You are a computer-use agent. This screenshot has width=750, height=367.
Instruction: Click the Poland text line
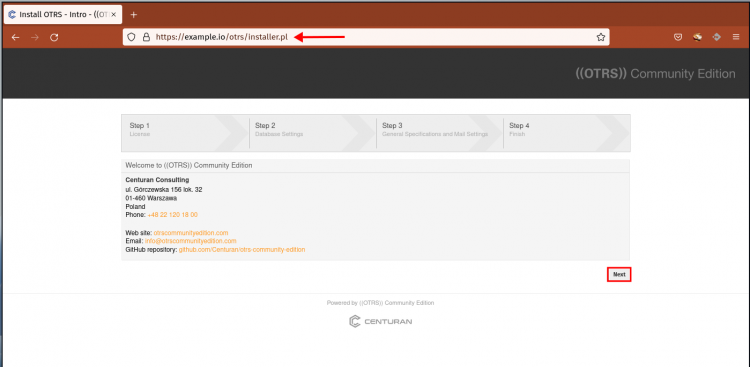tap(135, 207)
